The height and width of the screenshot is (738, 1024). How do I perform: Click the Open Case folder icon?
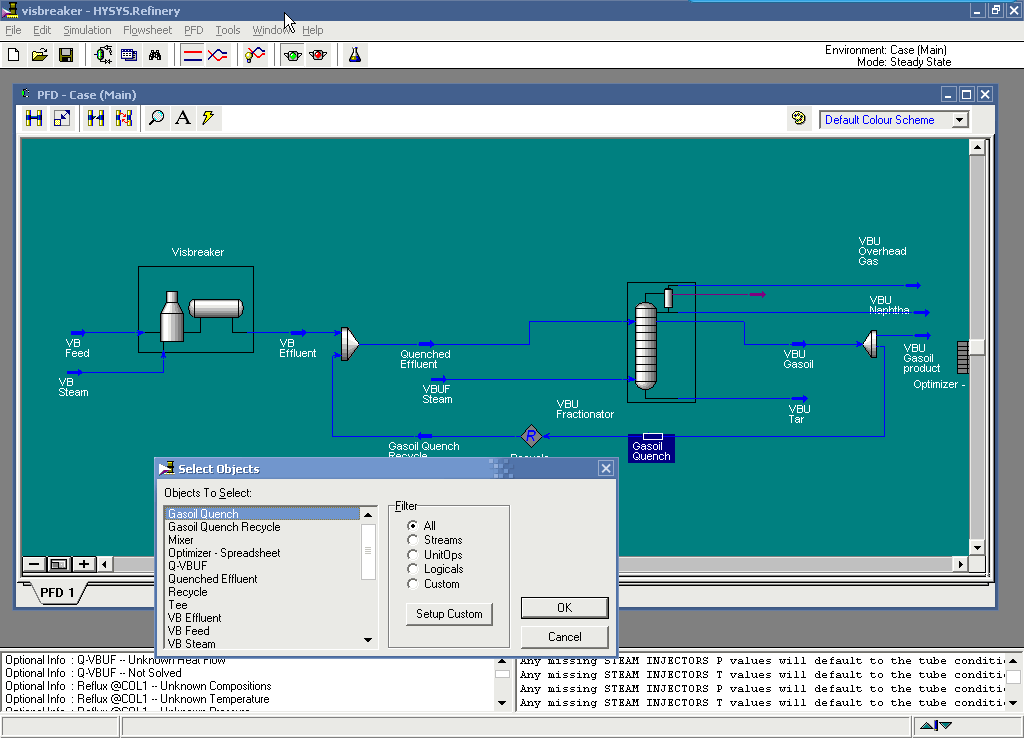pos(39,55)
